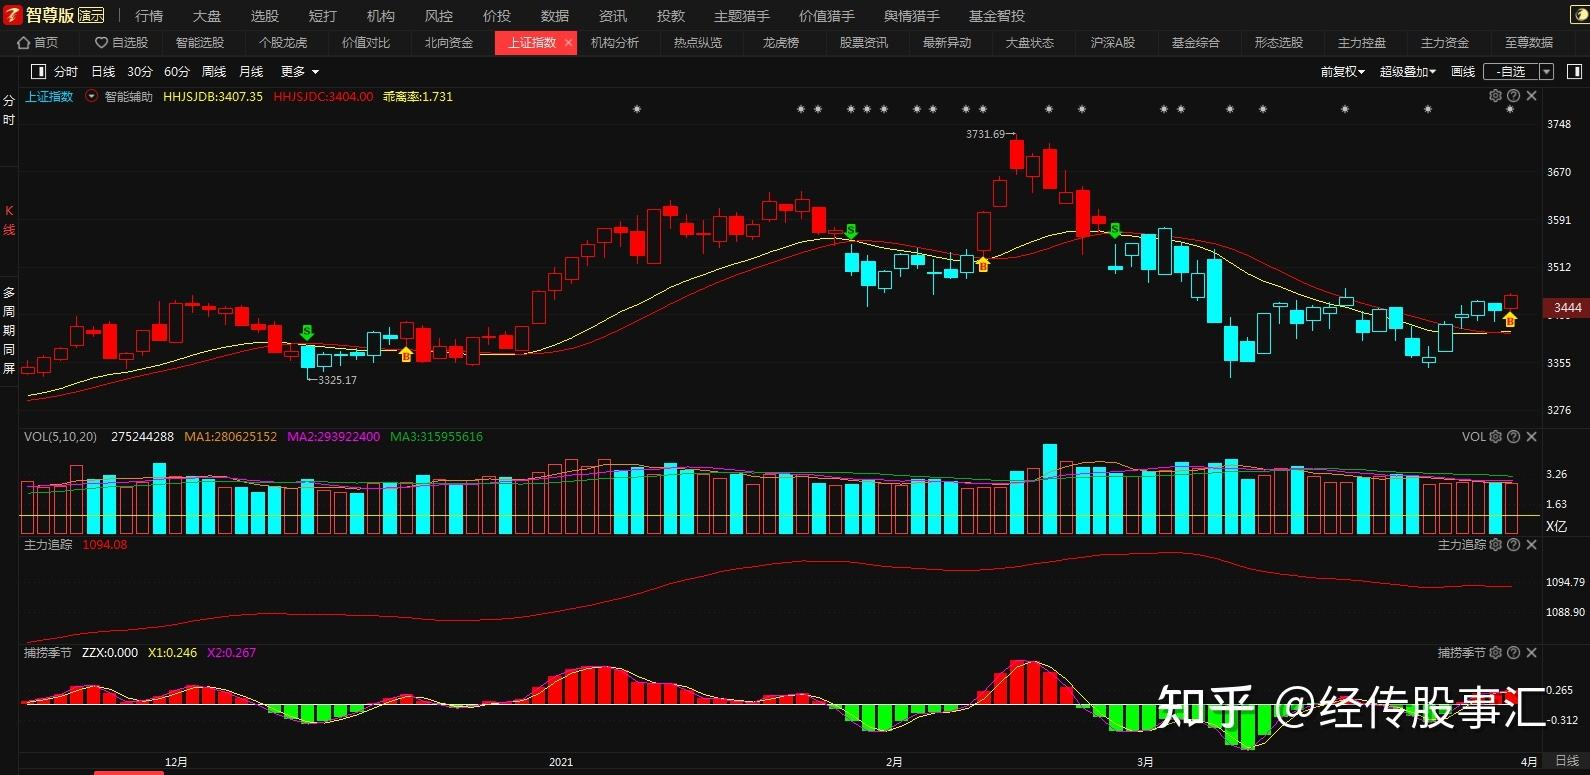The height and width of the screenshot is (775, 1590).
Task: Select 分时 in left vertical sidebar
Action: [x=9, y=110]
